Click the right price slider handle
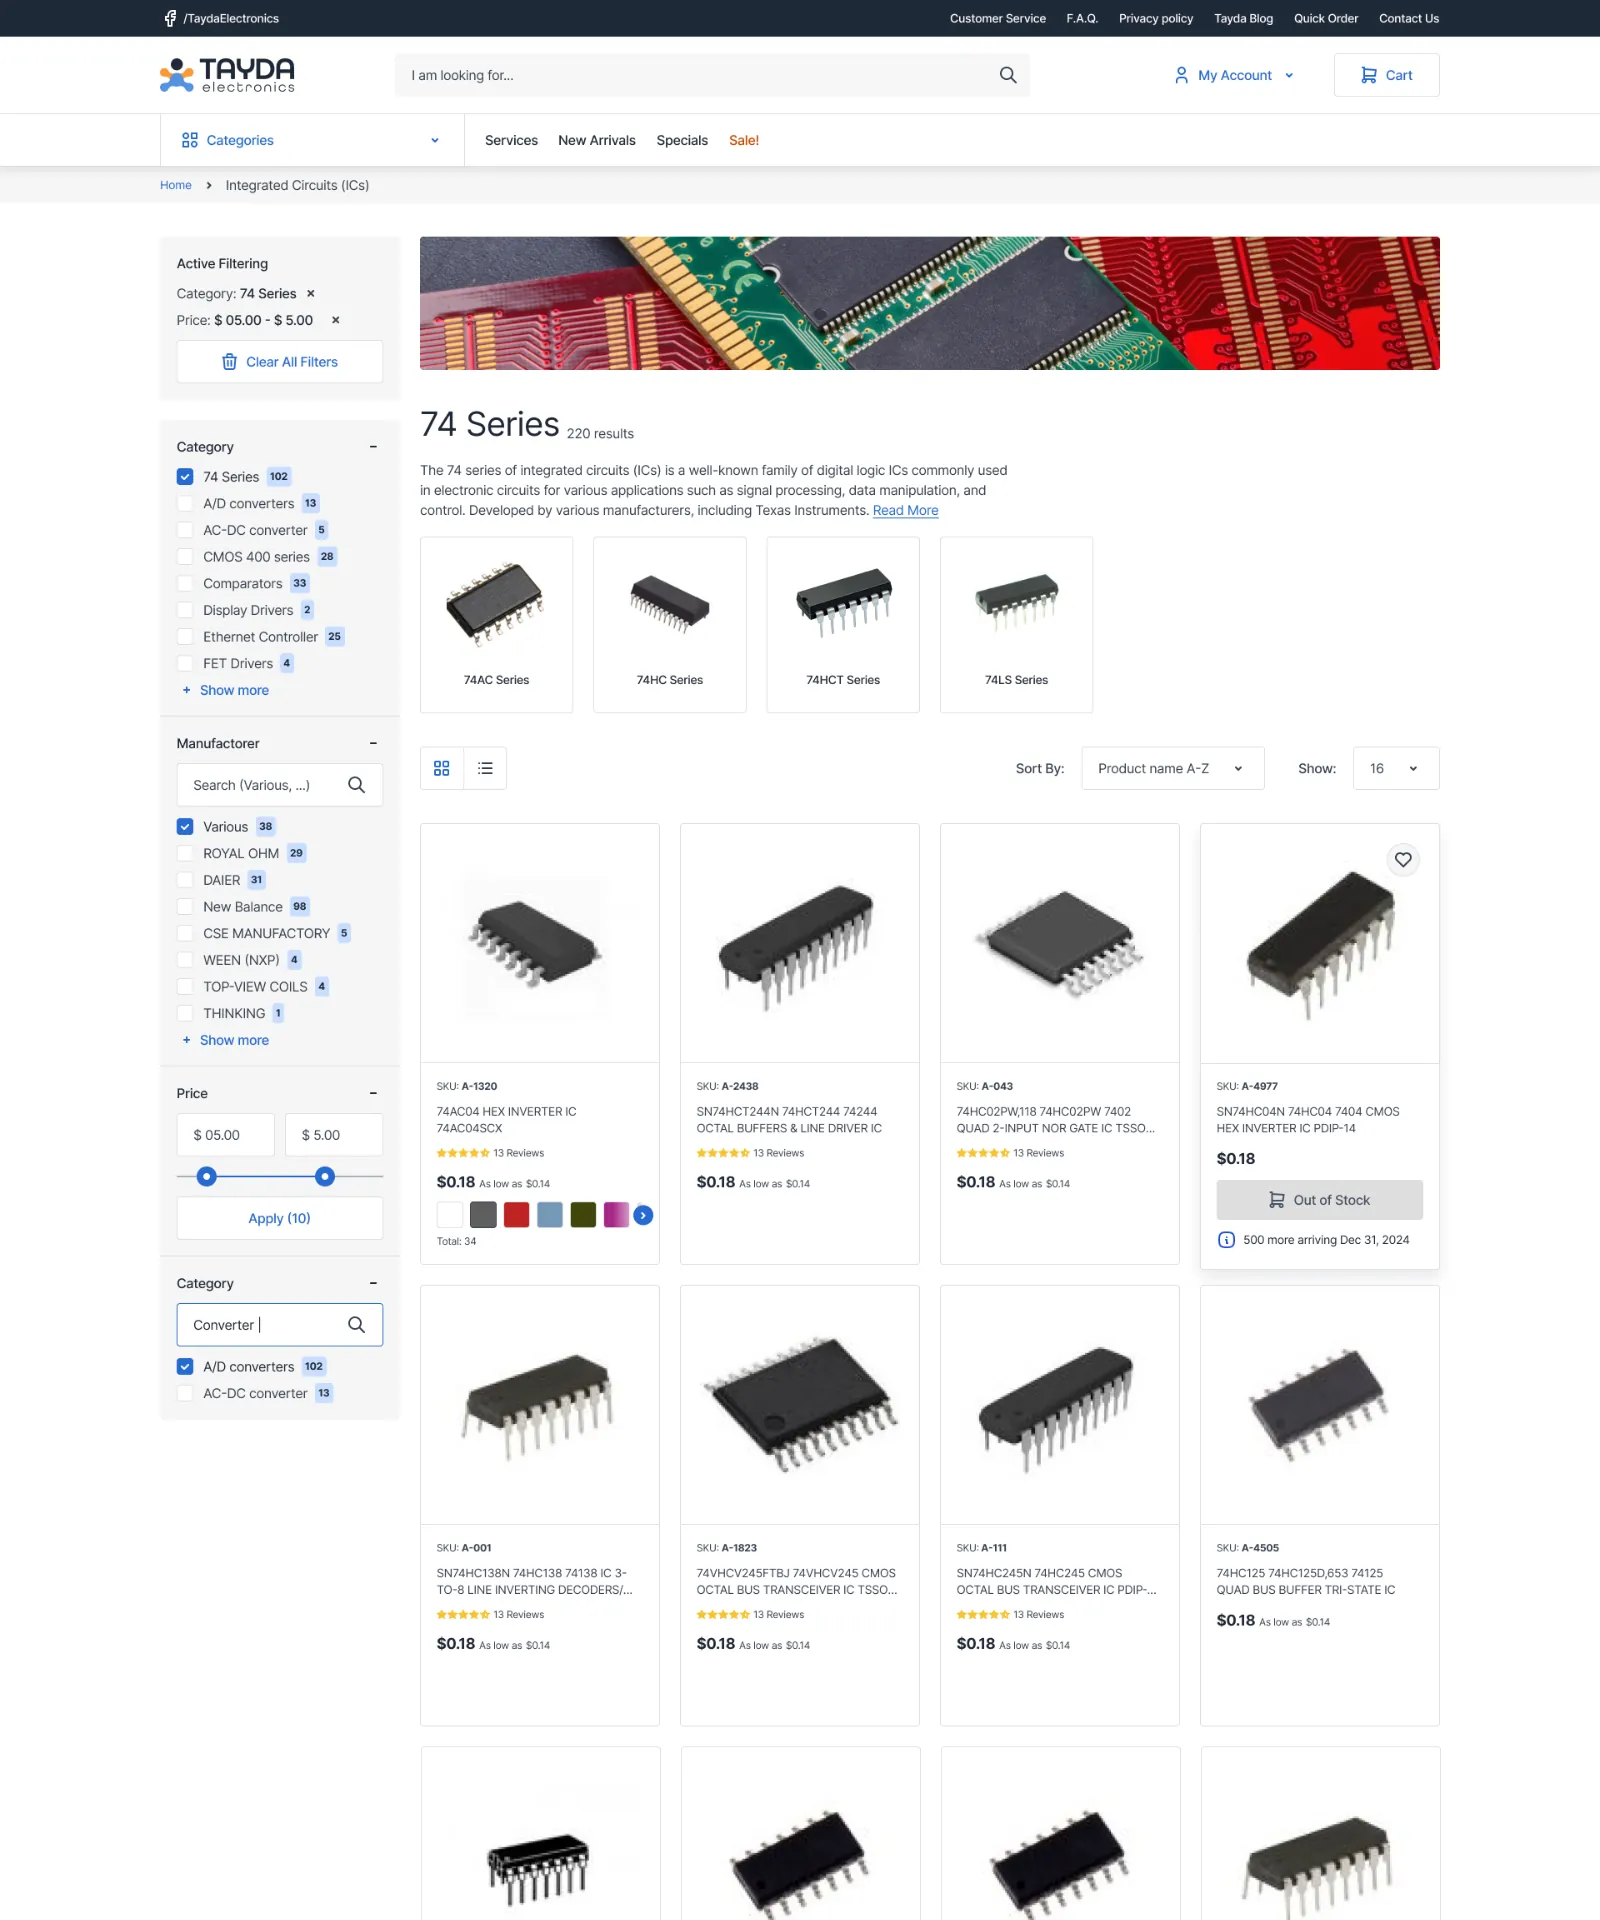The image size is (1600, 1920). point(325,1177)
